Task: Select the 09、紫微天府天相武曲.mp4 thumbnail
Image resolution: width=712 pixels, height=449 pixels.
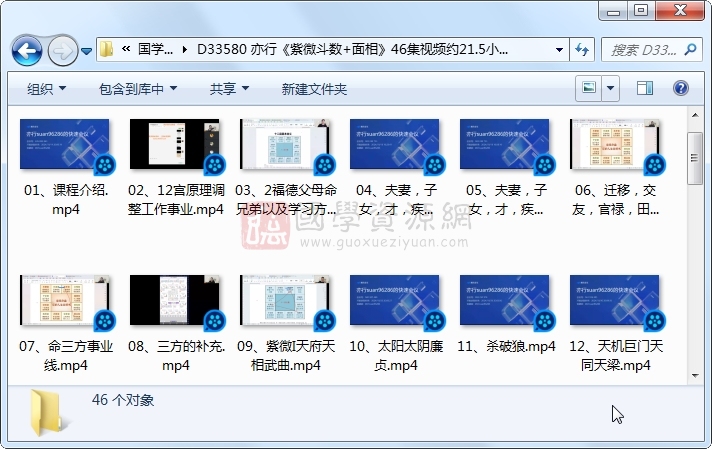Action: click(x=285, y=300)
